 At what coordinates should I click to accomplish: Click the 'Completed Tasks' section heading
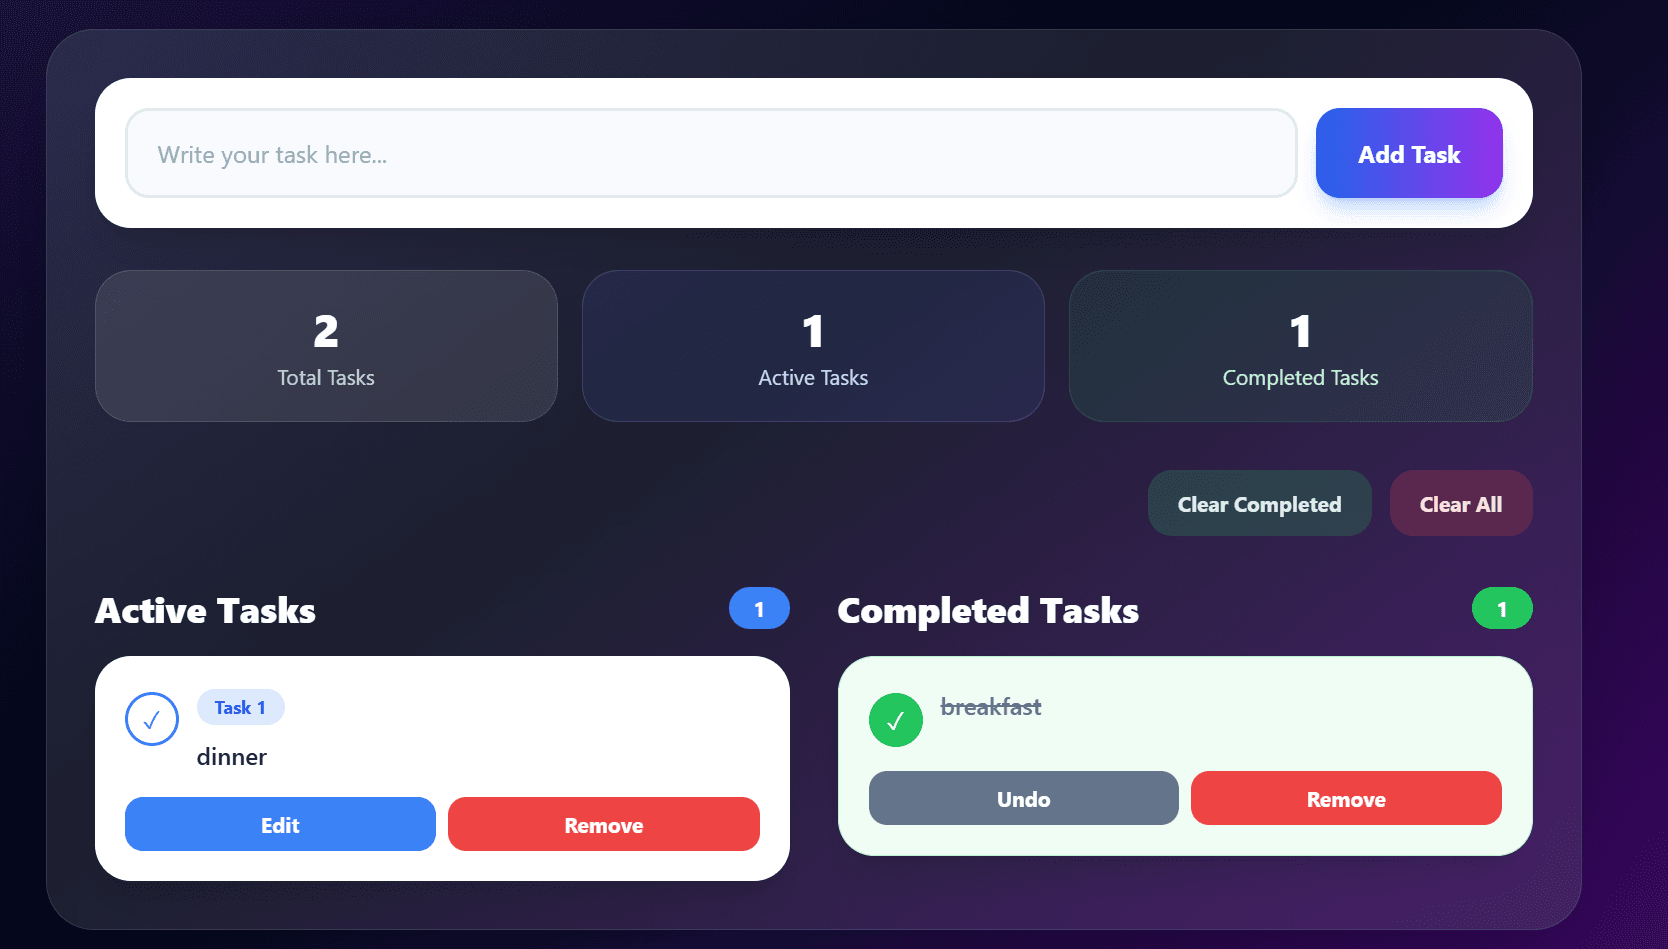[988, 610]
